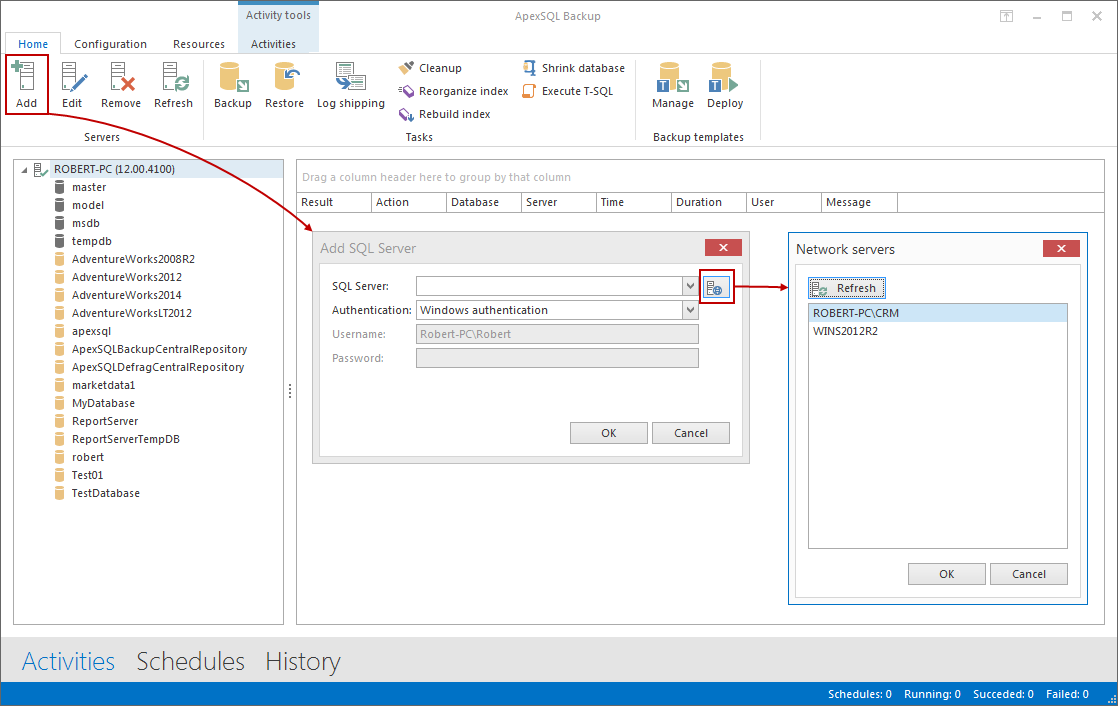Select ApexSQLBackupCentralRepository database
The image size is (1118, 706).
click(x=160, y=349)
